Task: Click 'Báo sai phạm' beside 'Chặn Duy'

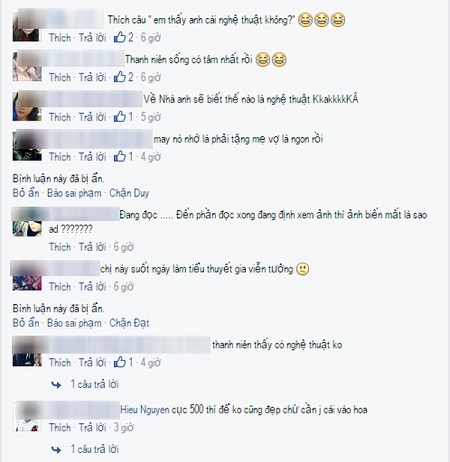Action: (x=74, y=193)
